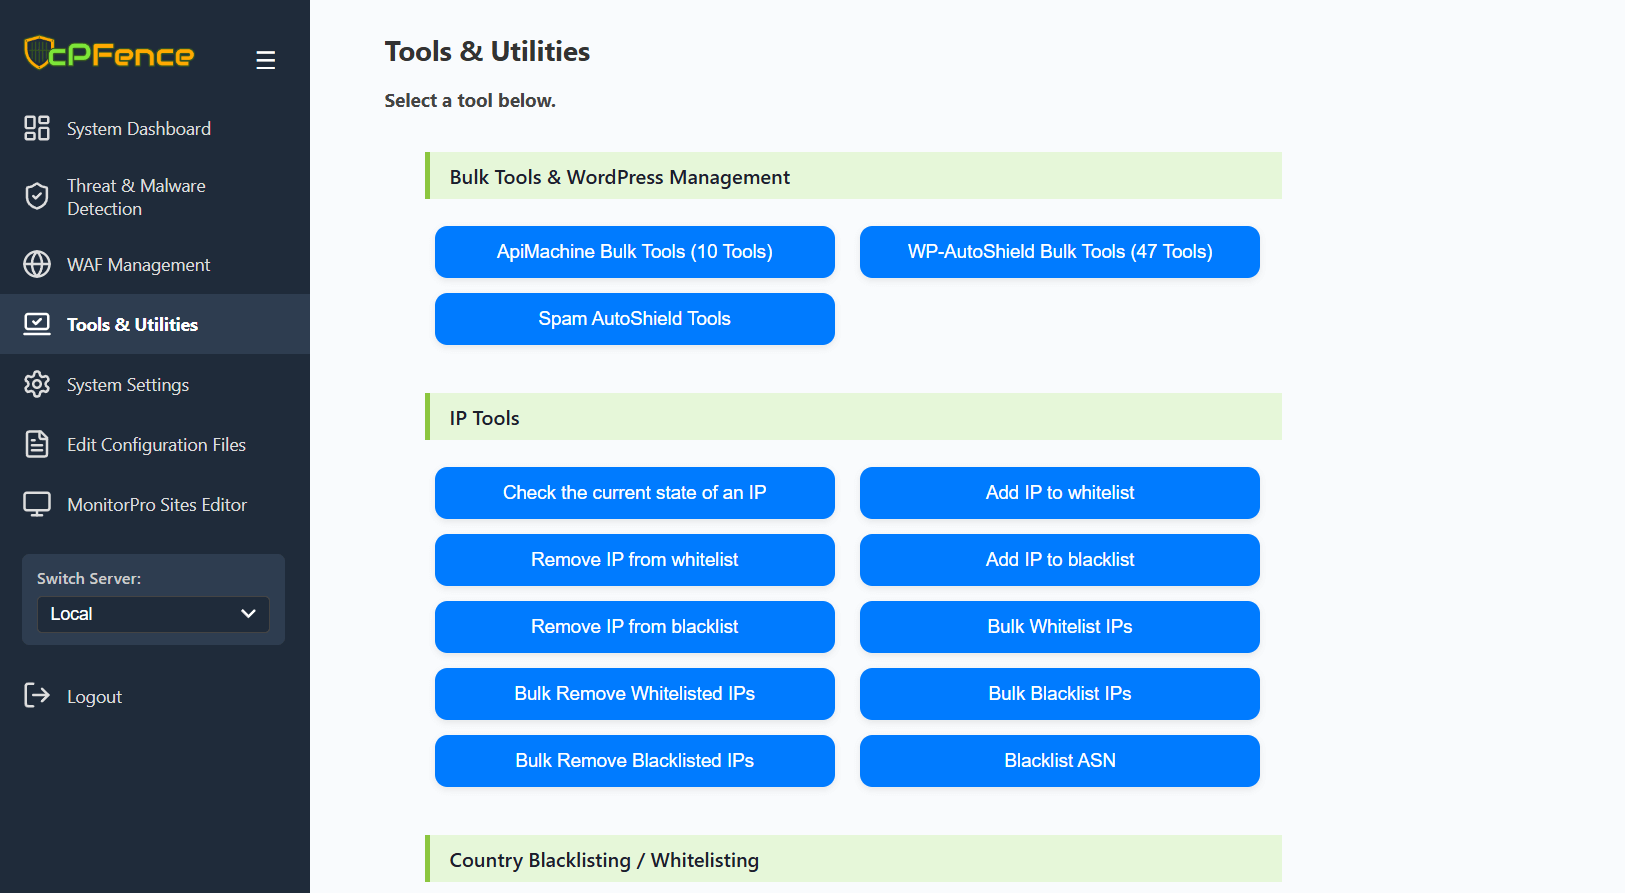Expand the Switch Server Local dropdown
Viewport: 1625px width, 893px height.
click(153, 614)
